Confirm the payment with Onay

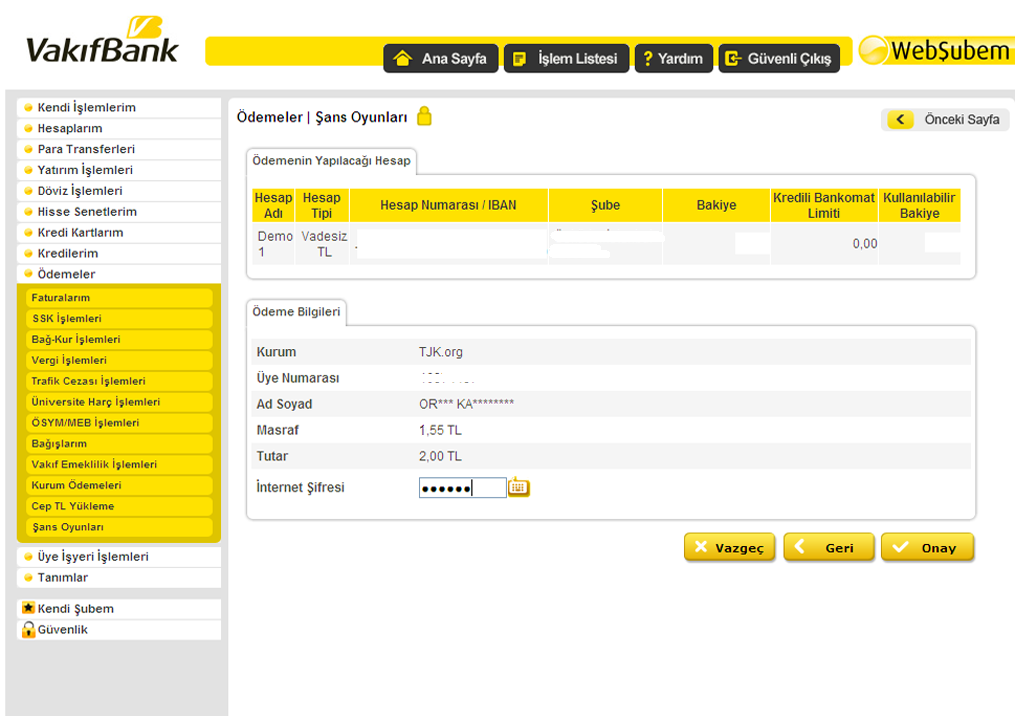pos(928,548)
